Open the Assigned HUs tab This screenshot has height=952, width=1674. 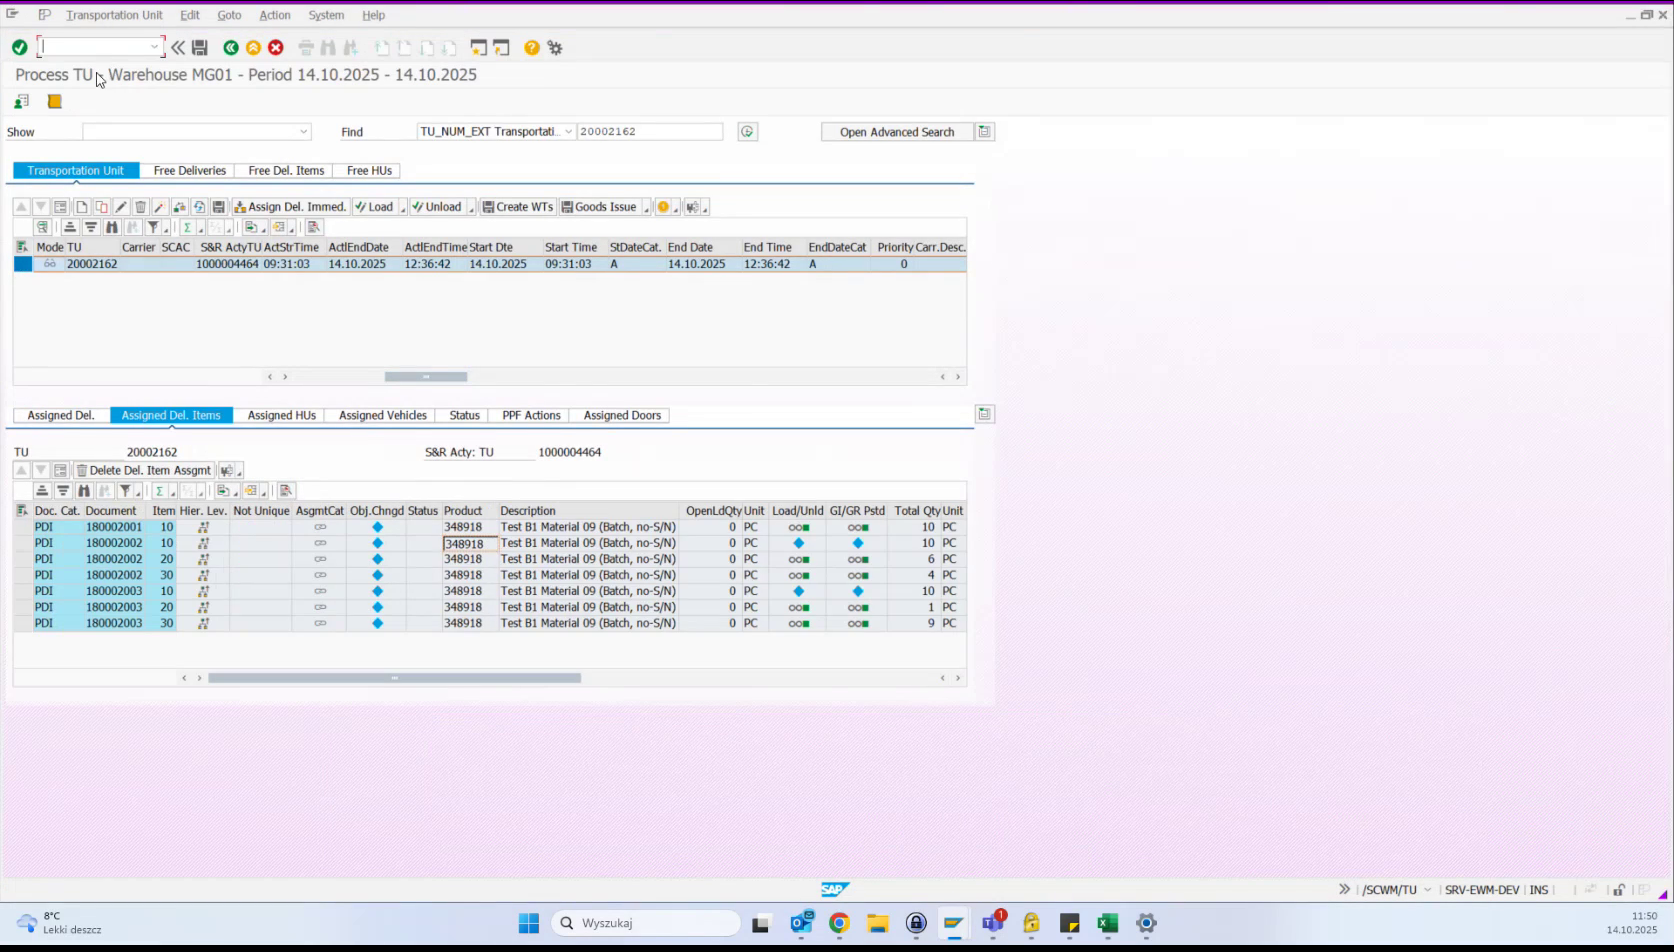pos(281,415)
